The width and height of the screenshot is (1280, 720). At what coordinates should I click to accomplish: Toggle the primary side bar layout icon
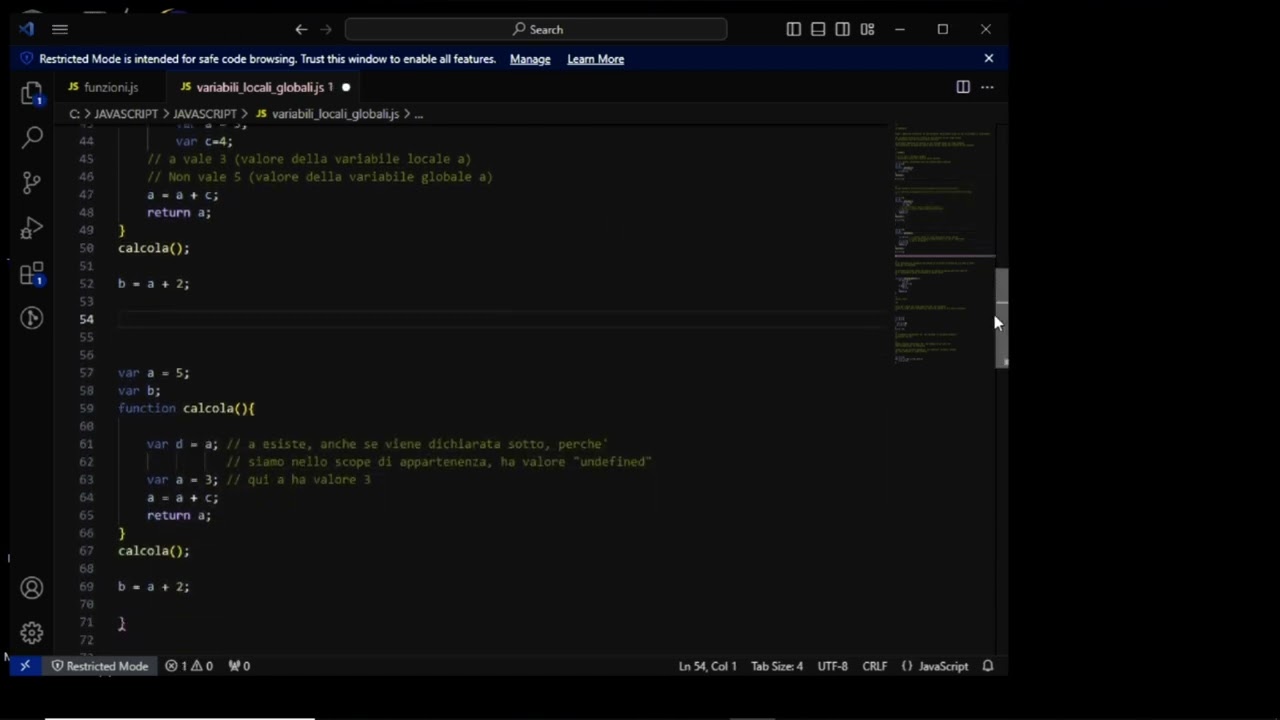point(794,29)
